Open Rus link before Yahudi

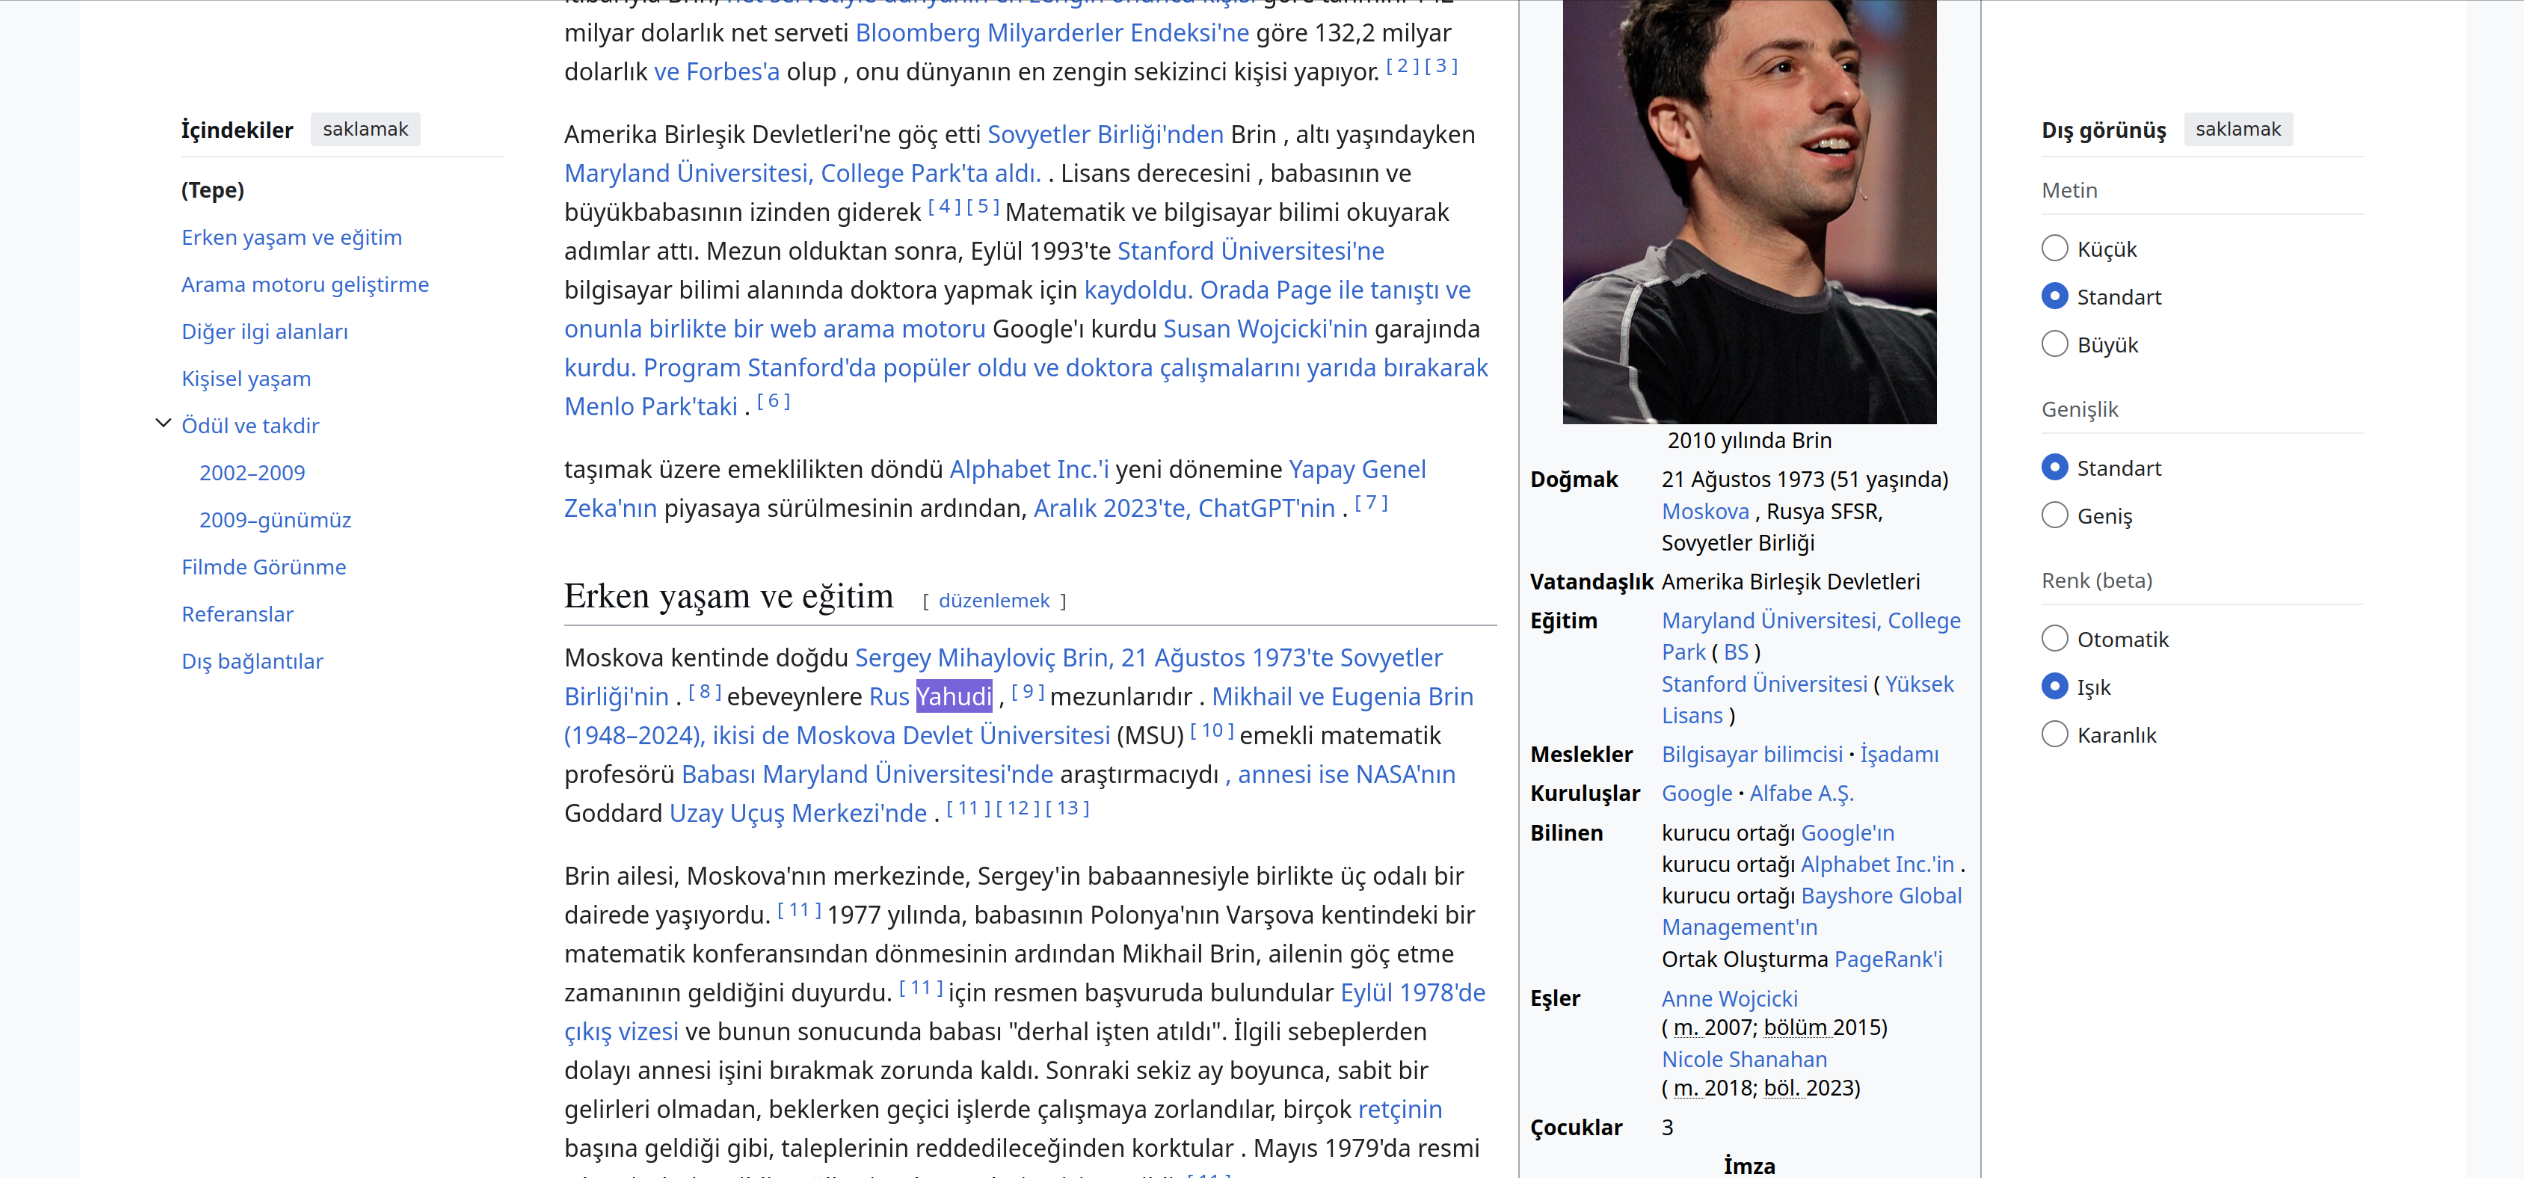pos(889,696)
